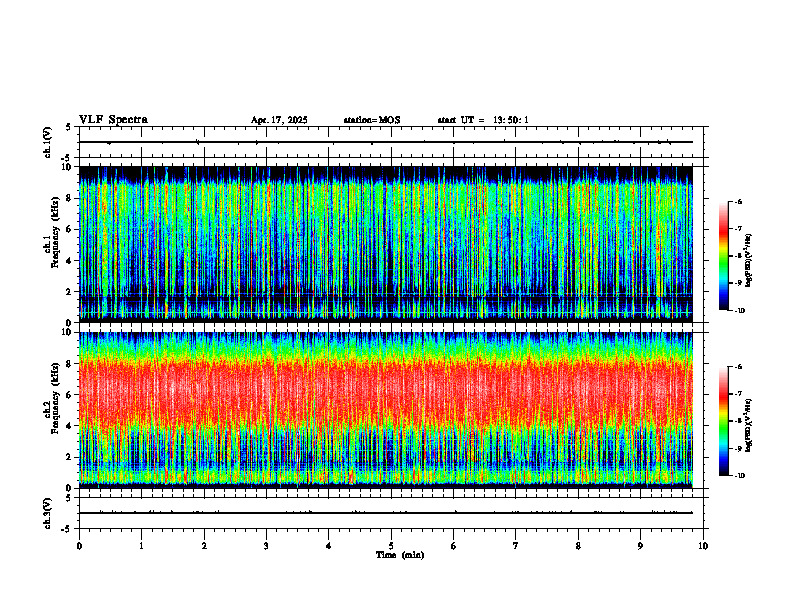Click the "-5" tick on ch.3(V) axis
This screenshot has height=612, width=792.
coord(66,529)
